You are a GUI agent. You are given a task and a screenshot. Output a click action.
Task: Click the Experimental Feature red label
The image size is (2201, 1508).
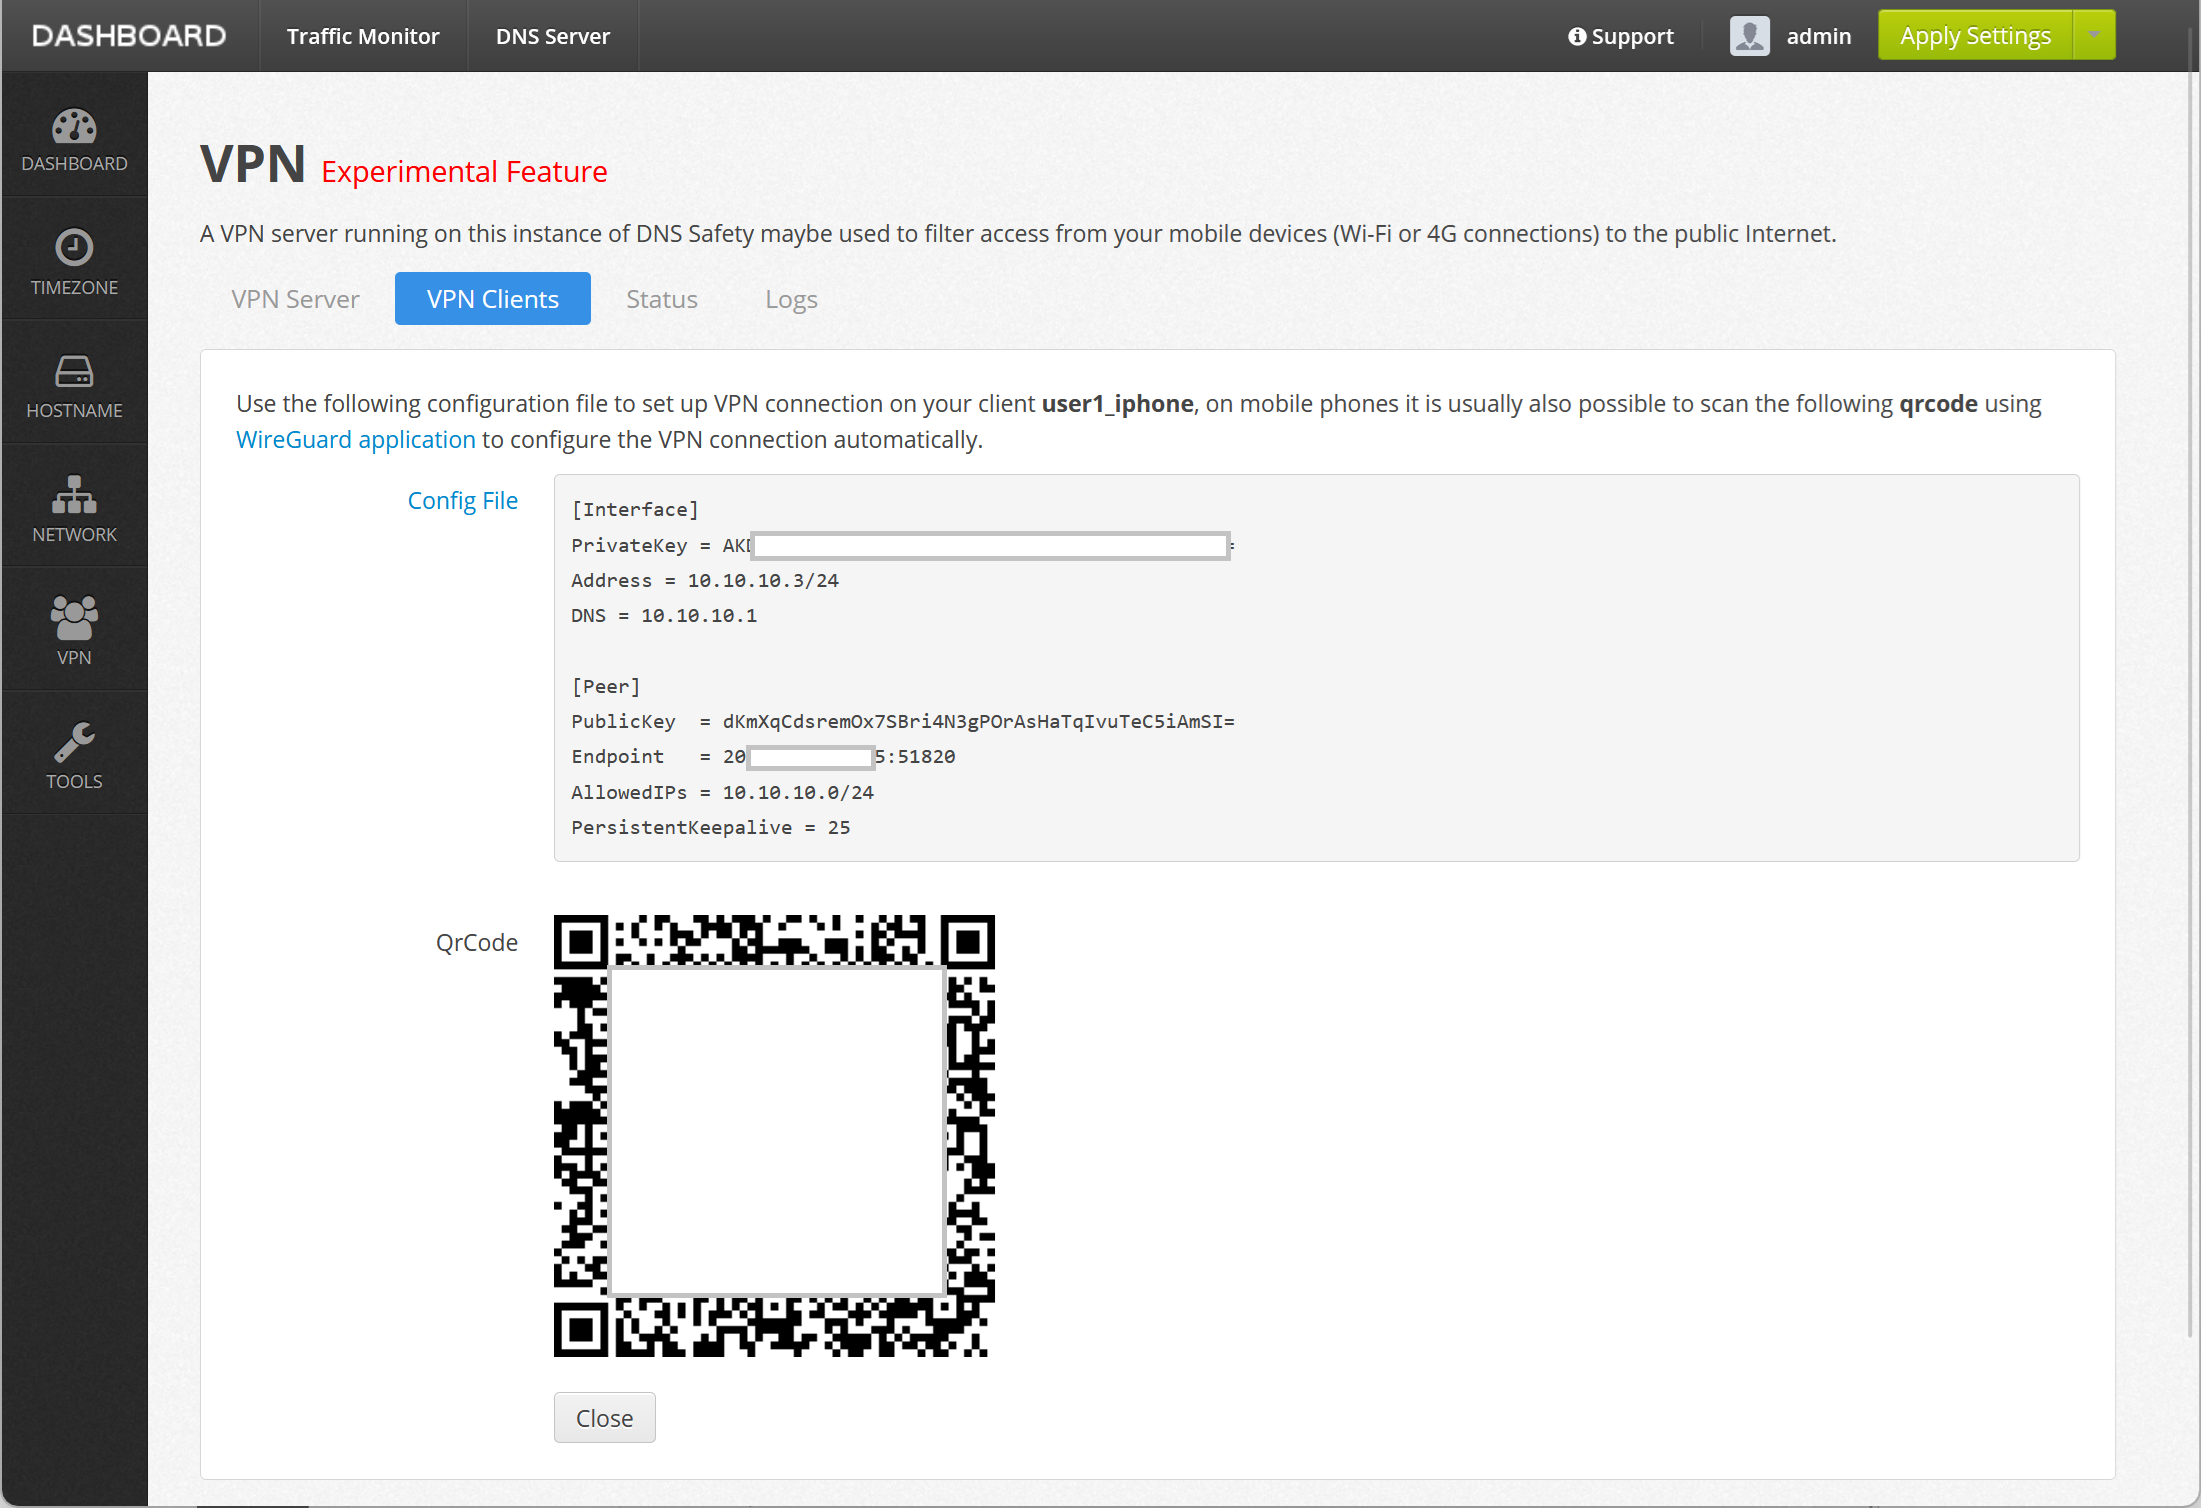coord(464,171)
